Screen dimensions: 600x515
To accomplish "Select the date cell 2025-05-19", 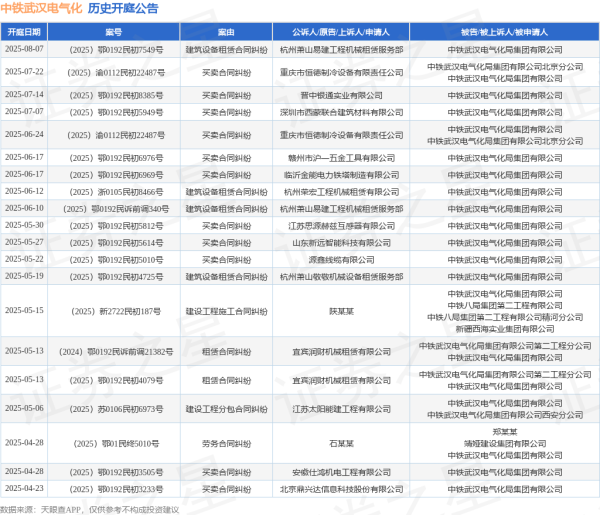I will point(24,276).
